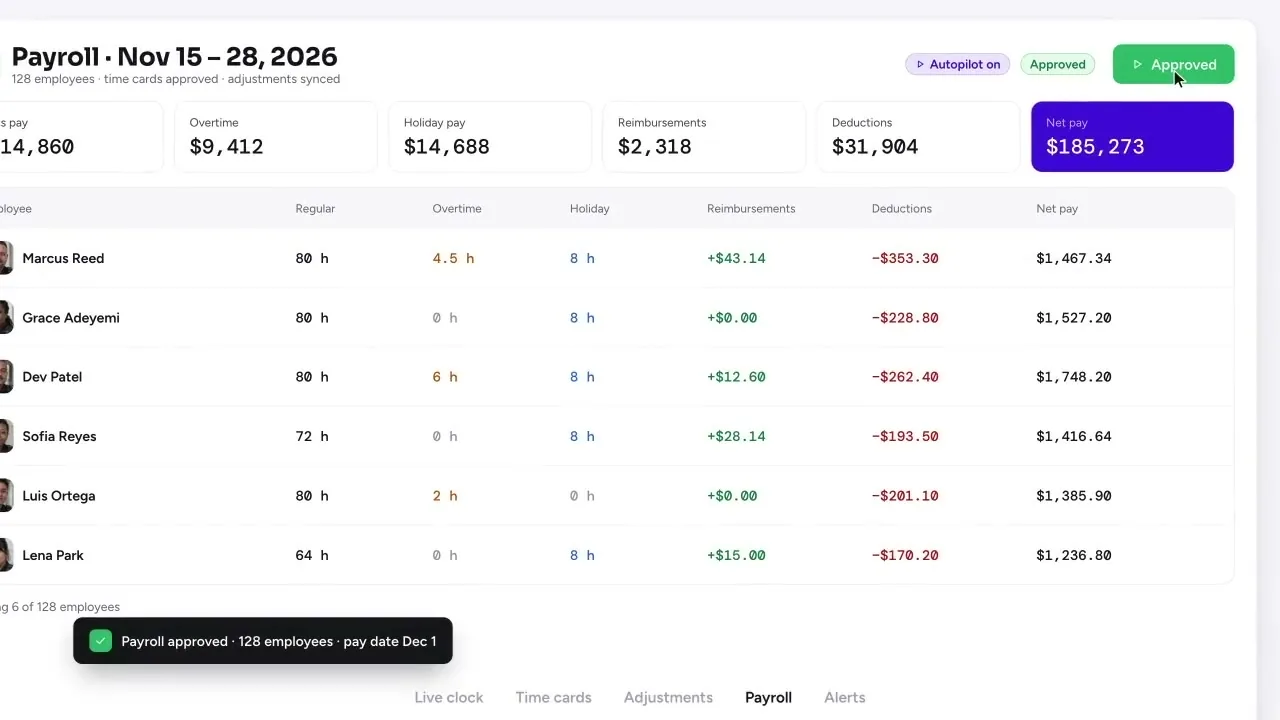Go to the Alerts tab
The height and width of the screenshot is (720, 1280).
[845, 697]
